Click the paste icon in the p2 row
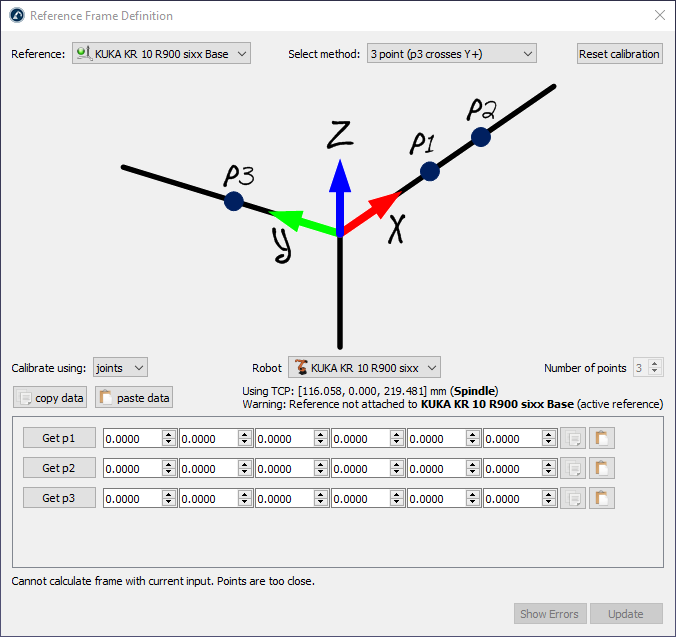Image resolution: width=676 pixels, height=637 pixels. pyautogui.click(x=602, y=468)
